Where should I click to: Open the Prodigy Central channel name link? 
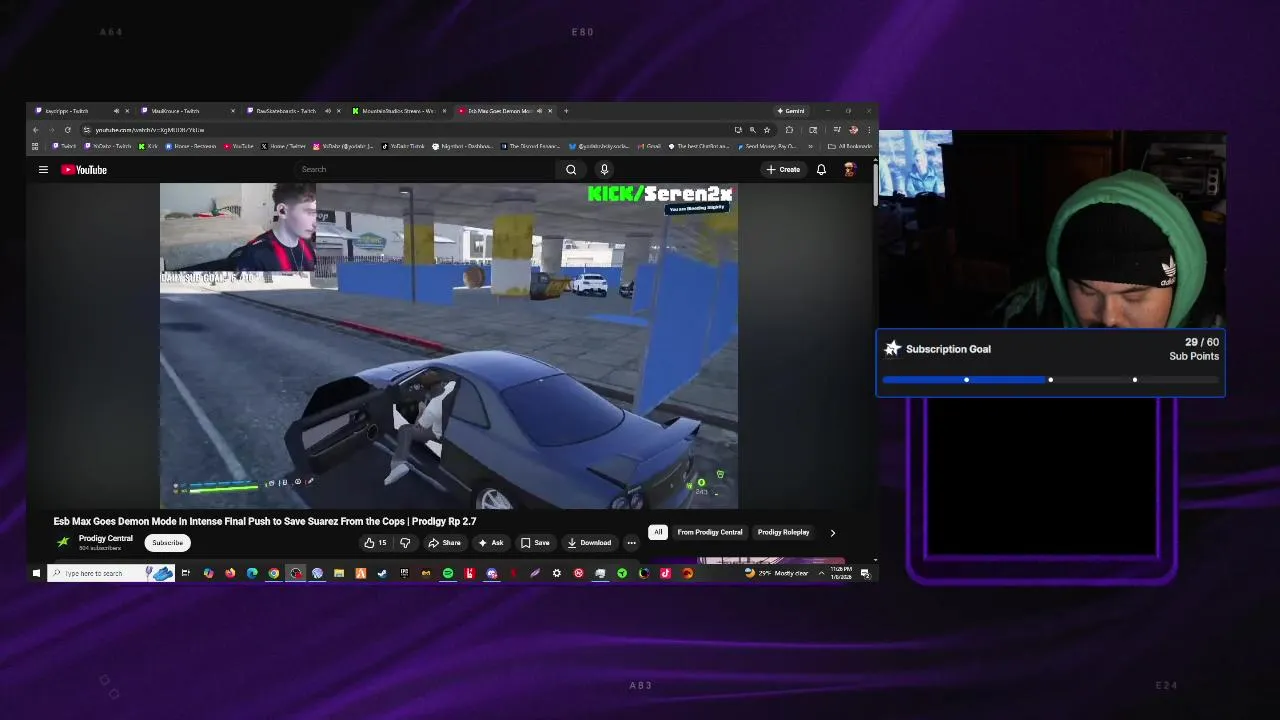click(105, 539)
